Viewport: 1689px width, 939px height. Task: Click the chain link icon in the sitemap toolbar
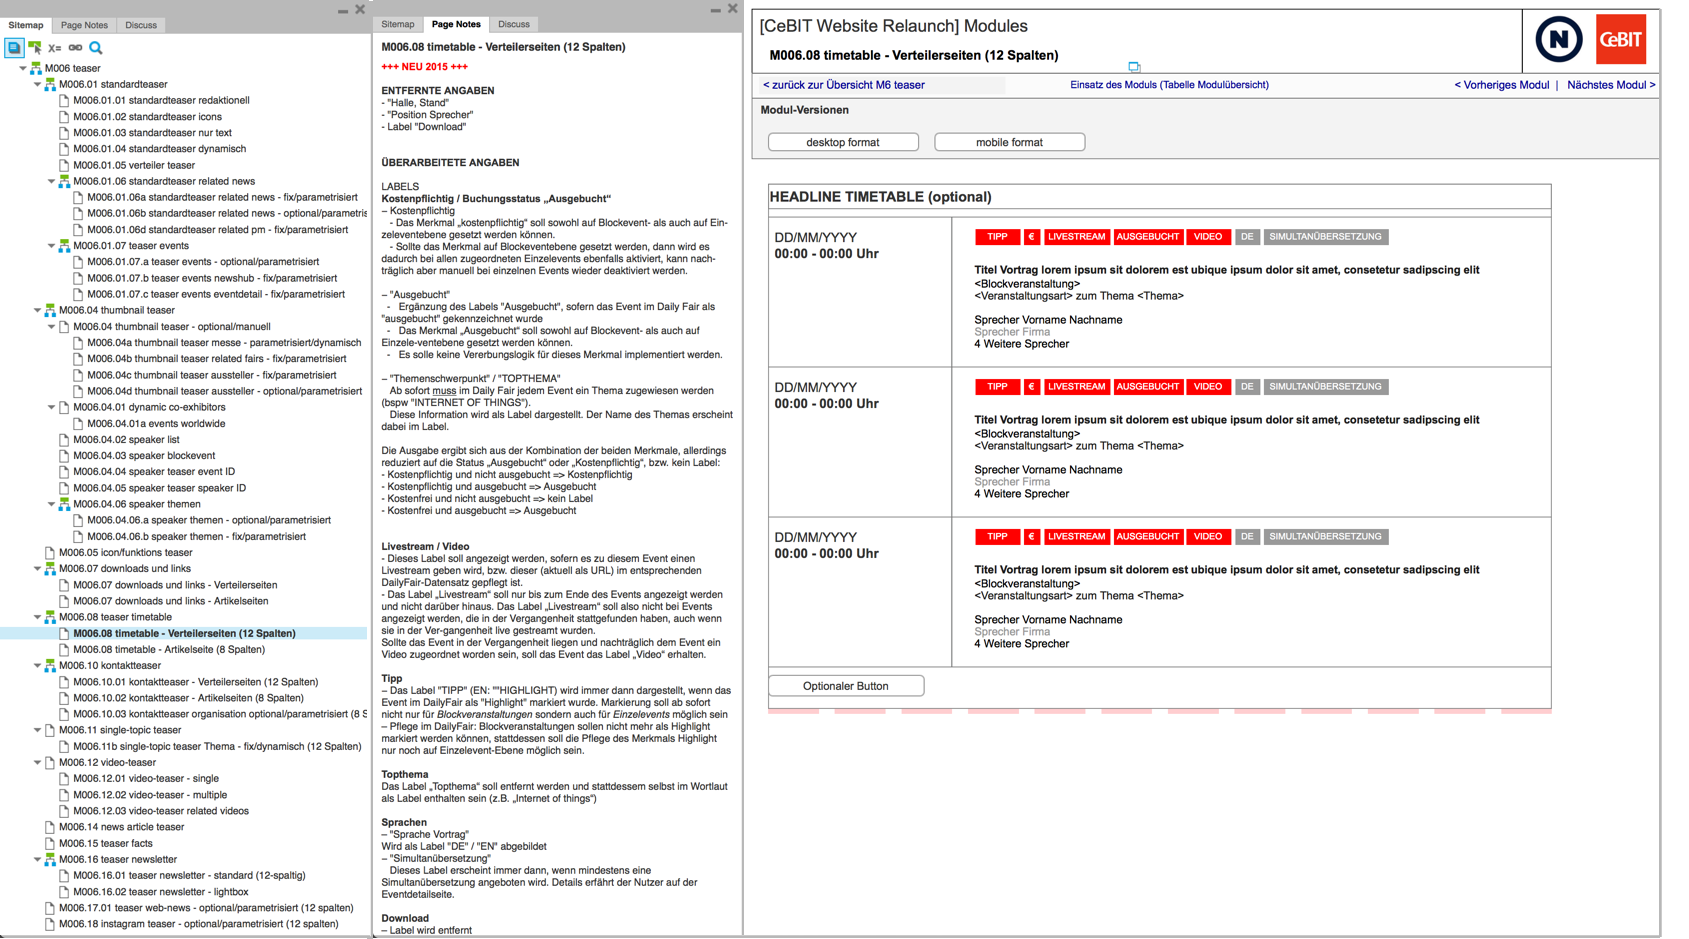point(75,48)
